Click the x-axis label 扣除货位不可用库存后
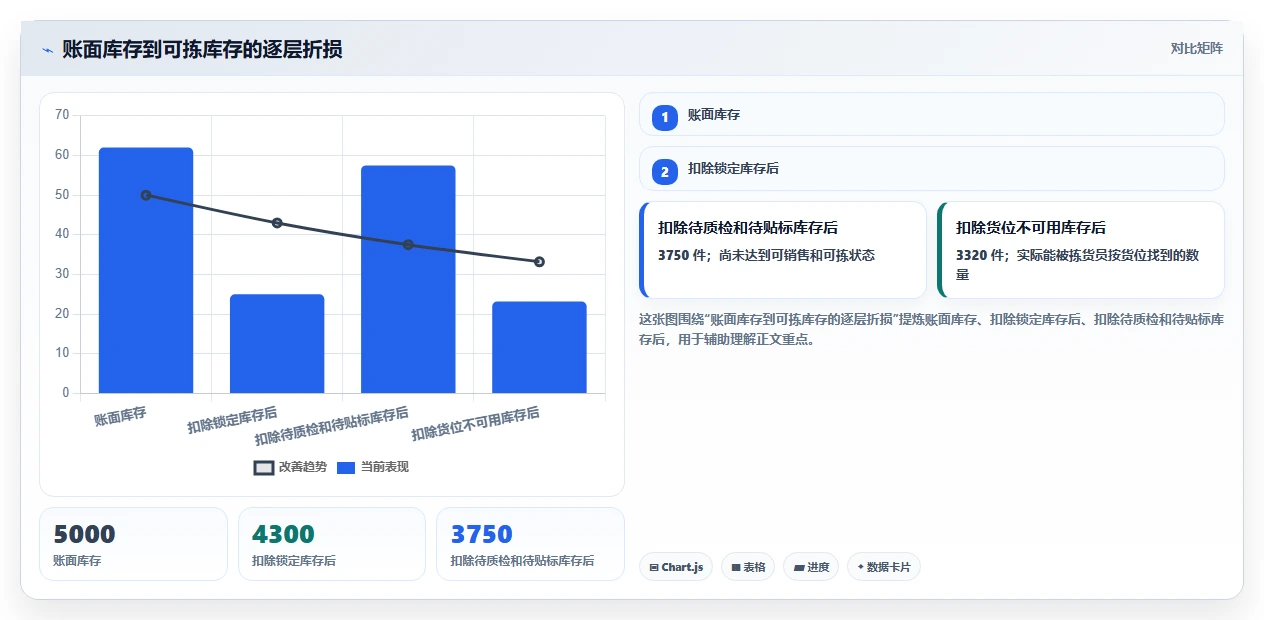This screenshot has width=1264, height=620. click(x=476, y=424)
